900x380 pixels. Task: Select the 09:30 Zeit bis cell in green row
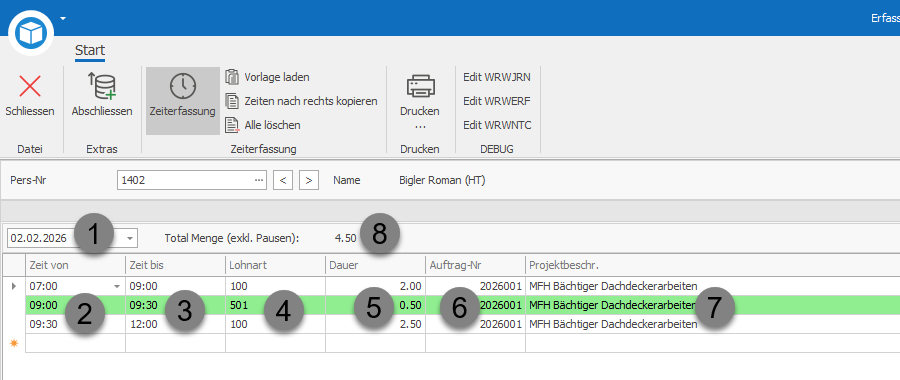175,305
